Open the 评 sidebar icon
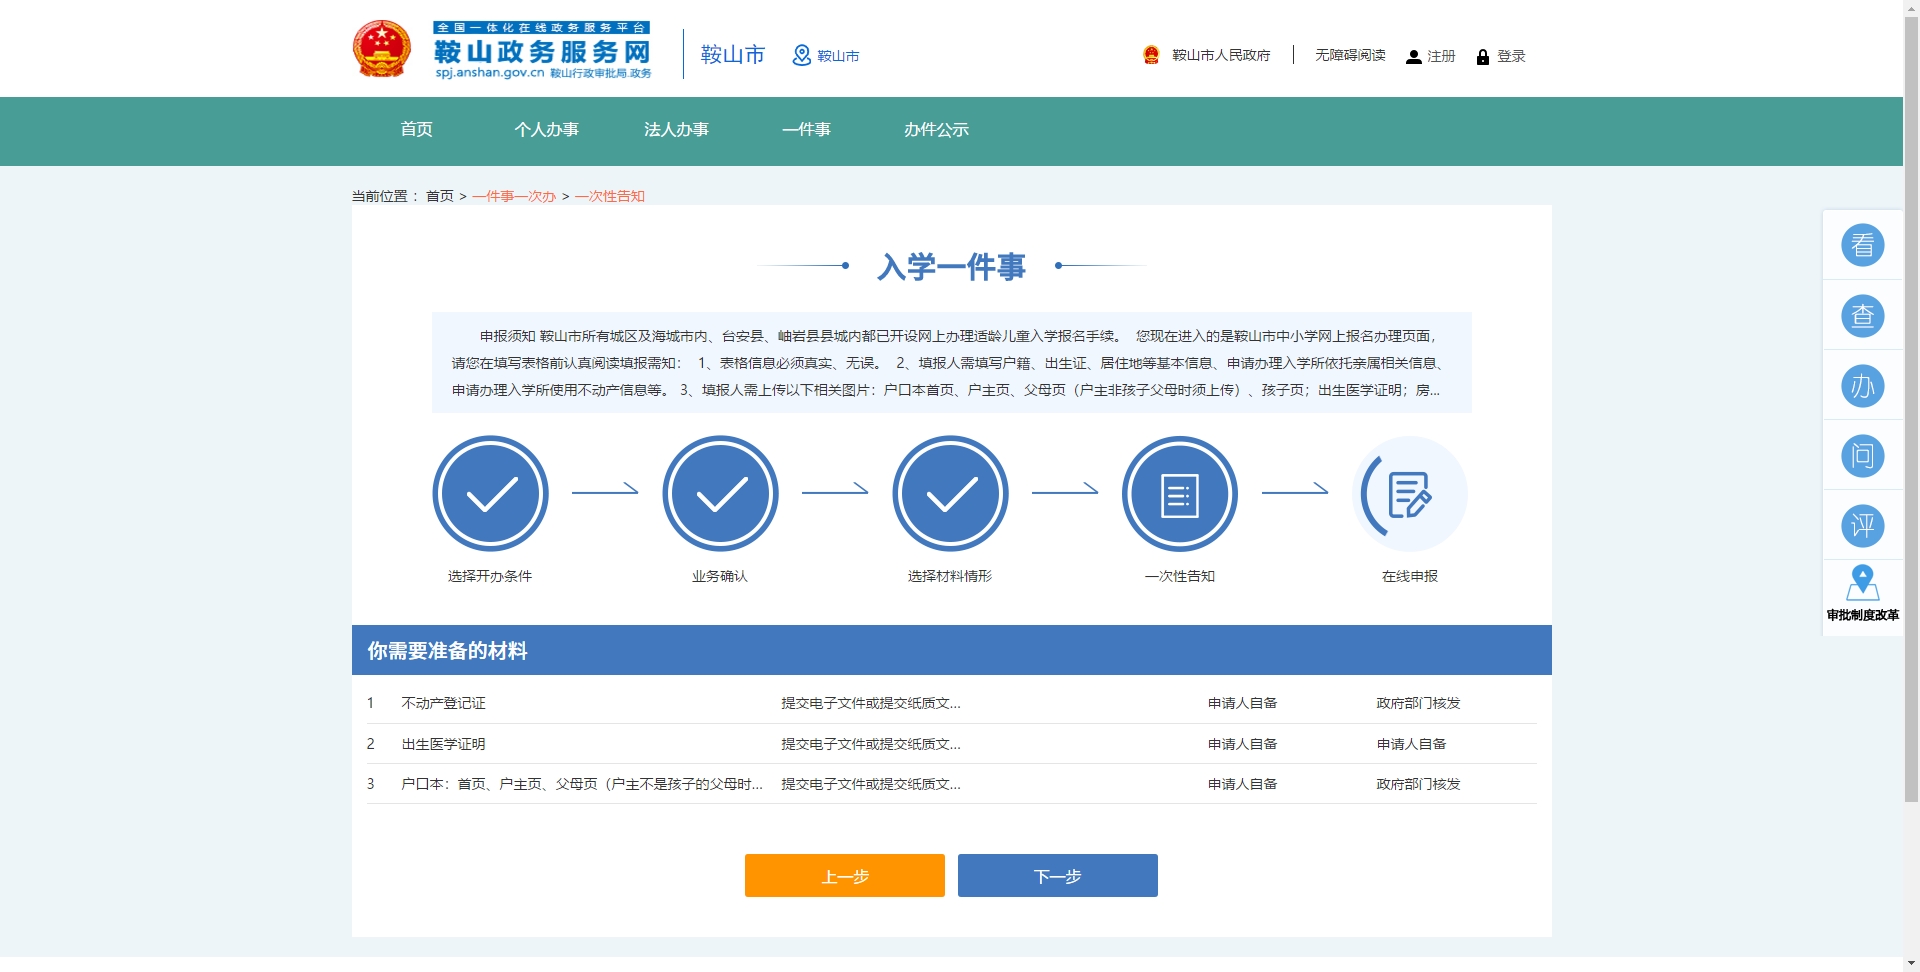 [x=1862, y=526]
